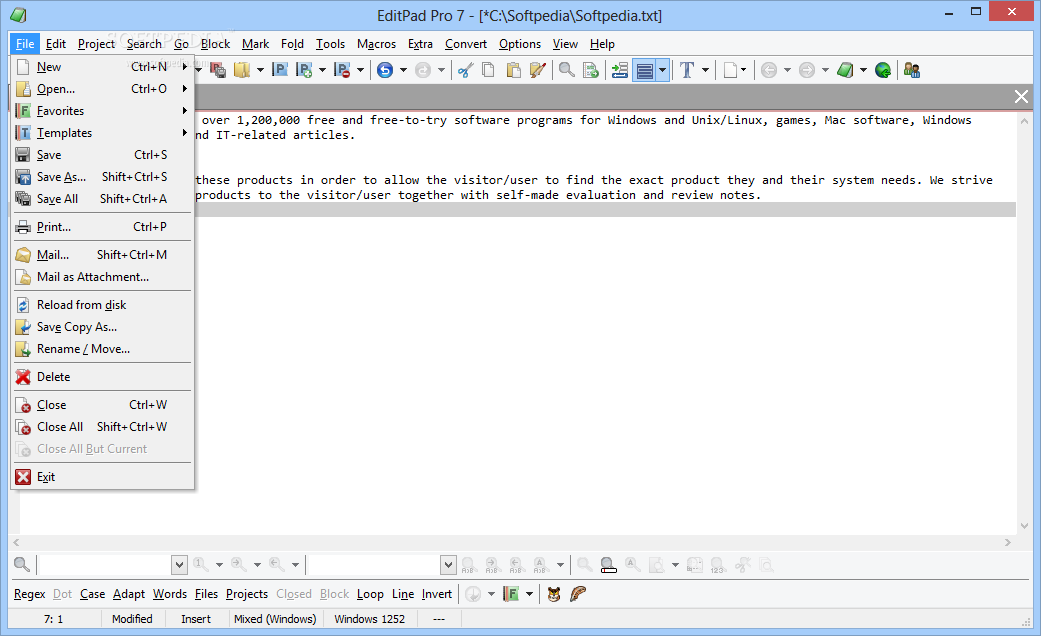Click the RegexBuddy owl icon

(554, 594)
